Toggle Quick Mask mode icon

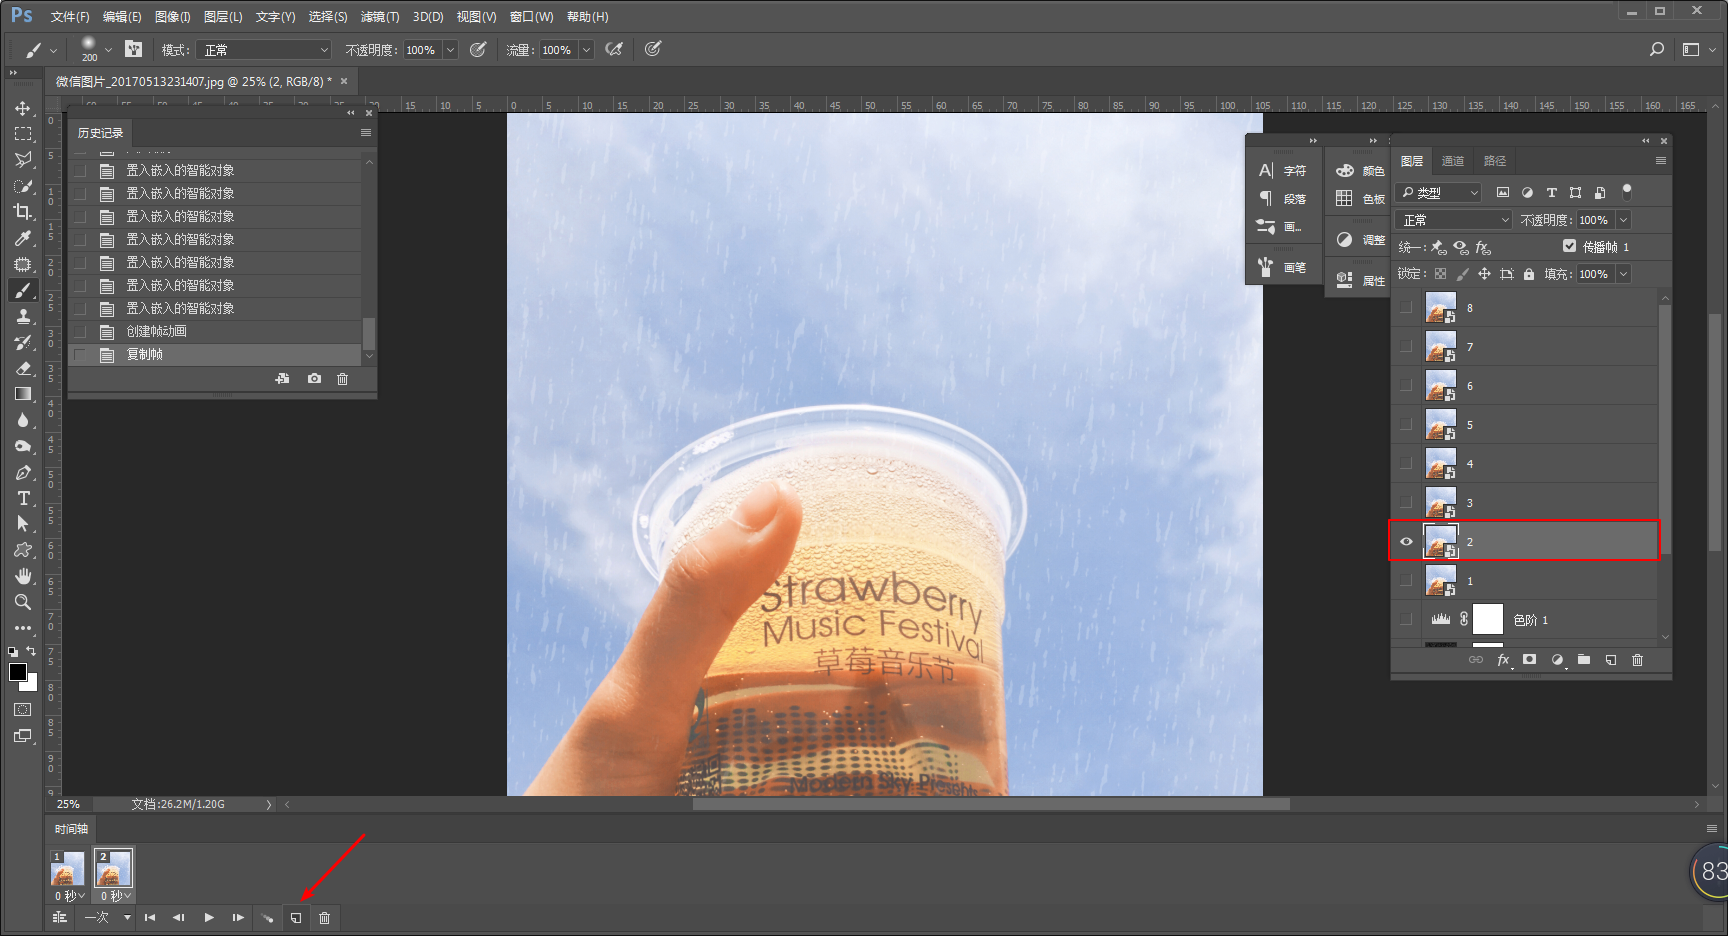point(23,709)
